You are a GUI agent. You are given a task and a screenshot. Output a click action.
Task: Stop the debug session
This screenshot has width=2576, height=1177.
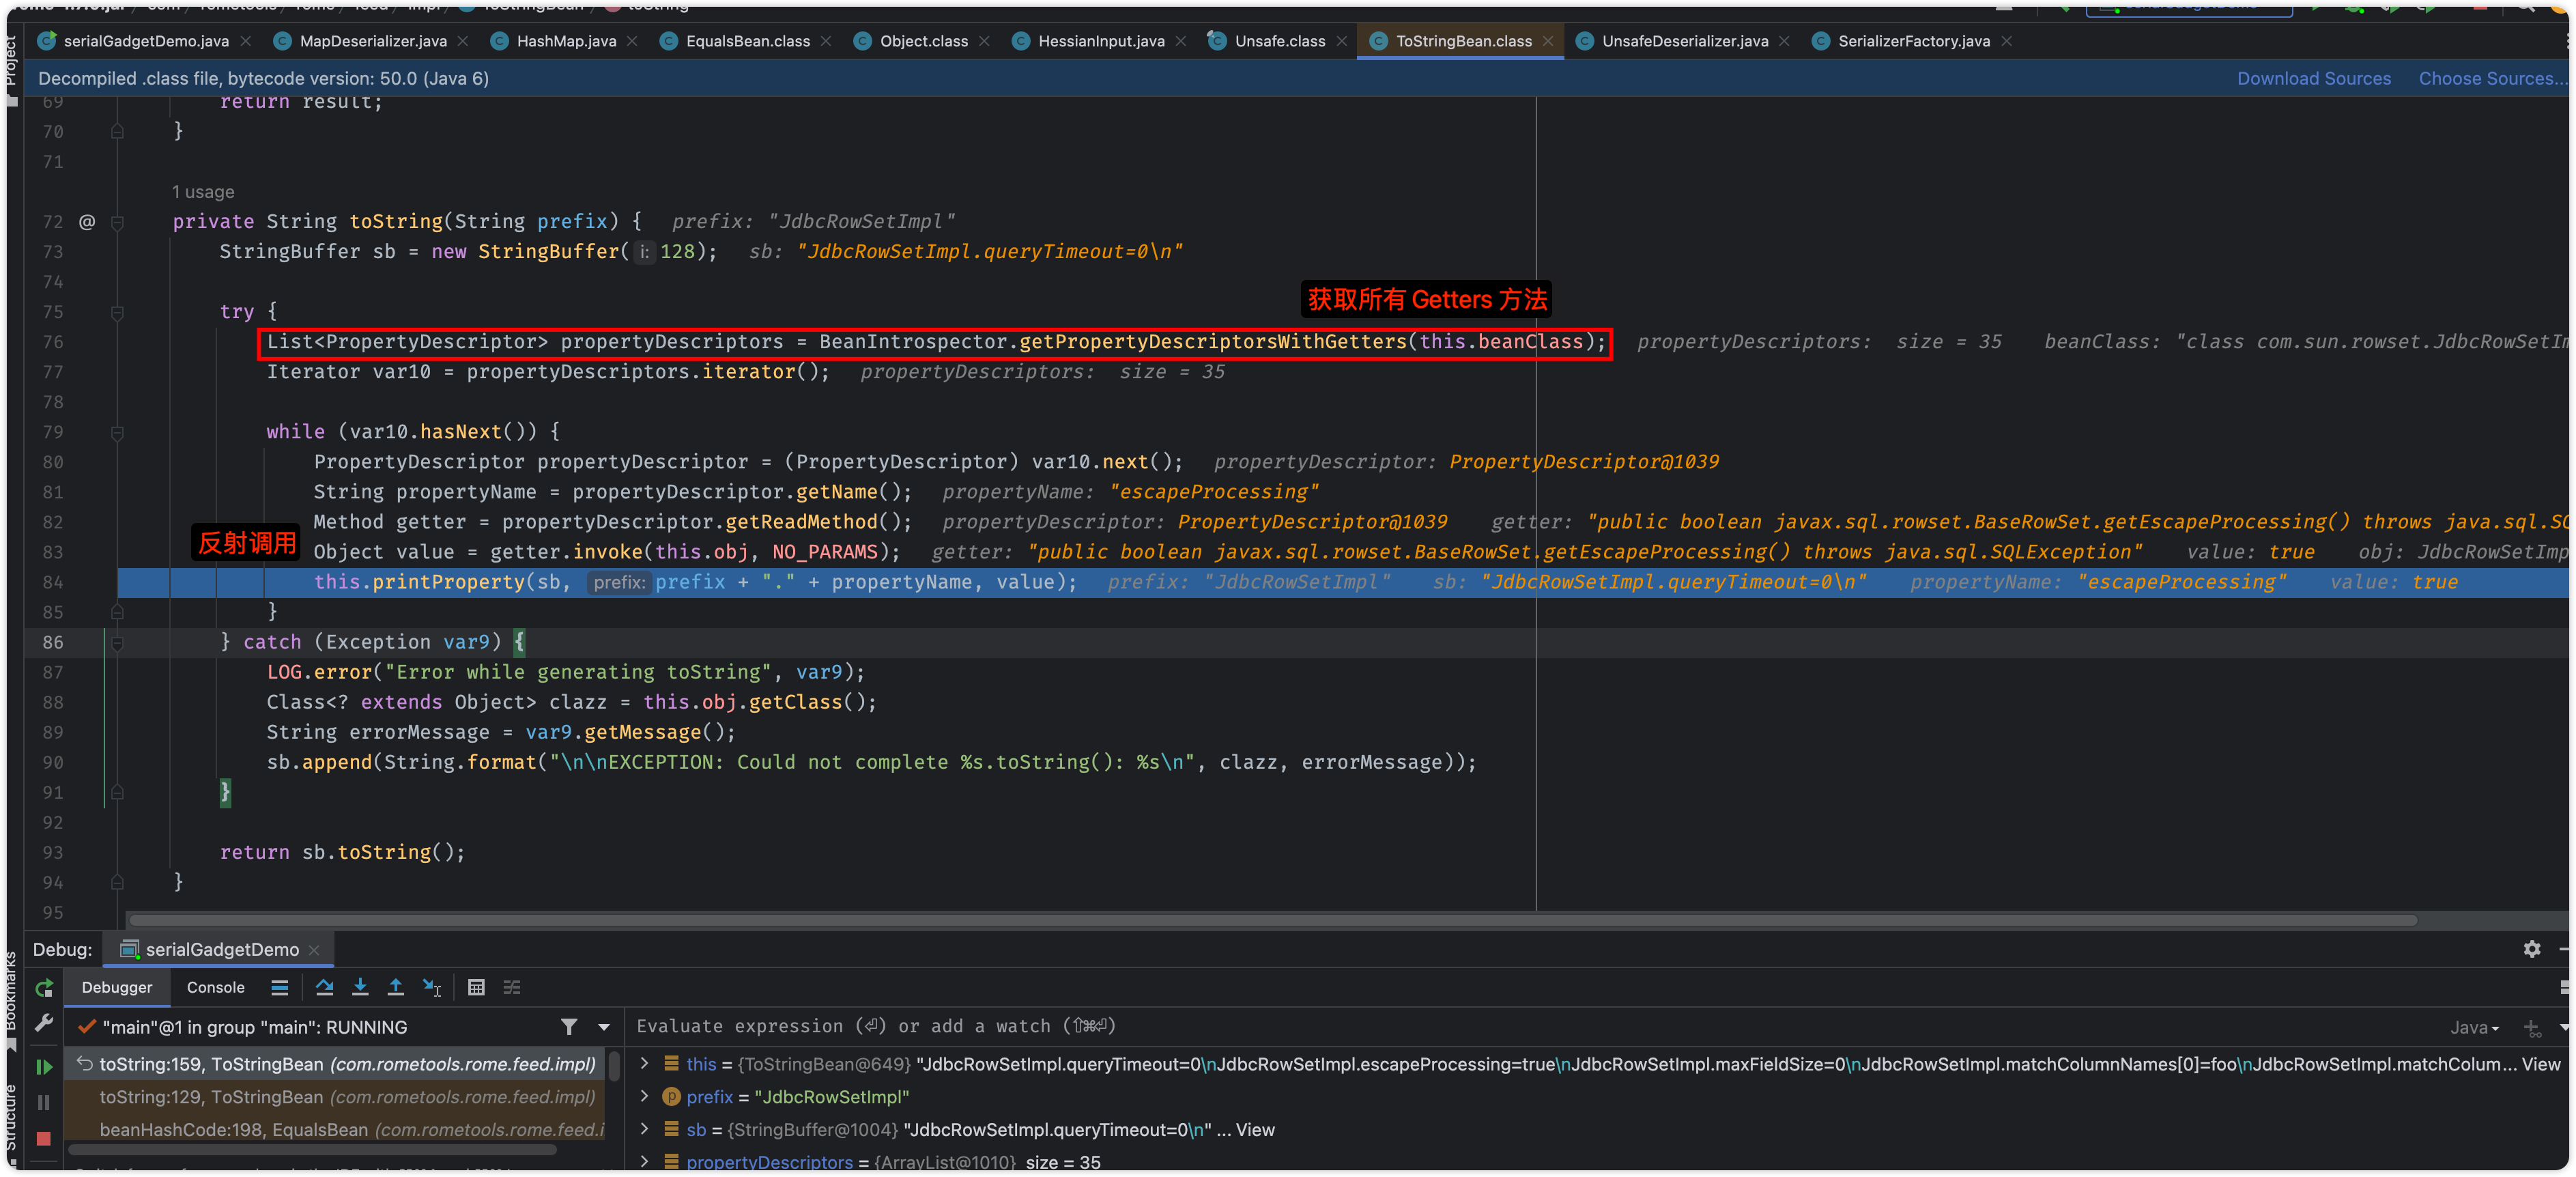click(x=44, y=1138)
